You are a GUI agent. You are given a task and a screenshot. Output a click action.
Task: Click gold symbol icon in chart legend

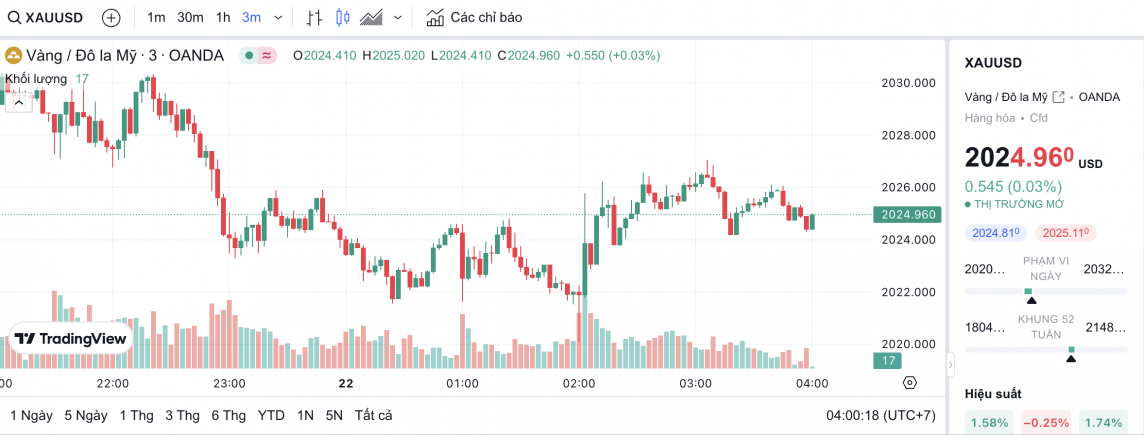point(14,56)
